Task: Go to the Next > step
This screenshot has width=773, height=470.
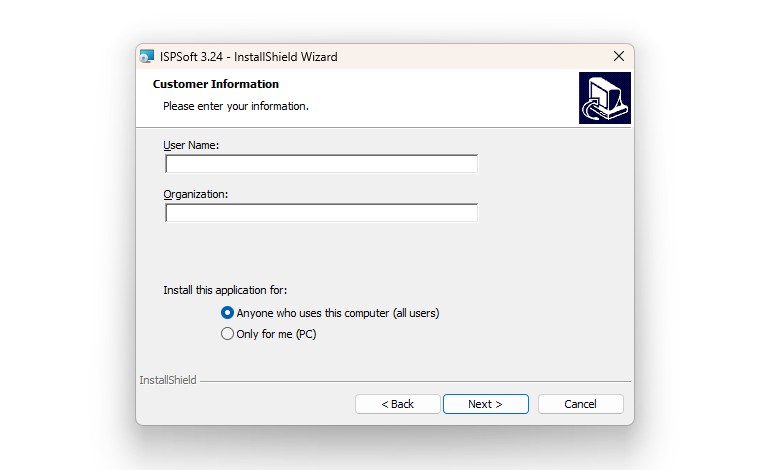Action: click(486, 404)
